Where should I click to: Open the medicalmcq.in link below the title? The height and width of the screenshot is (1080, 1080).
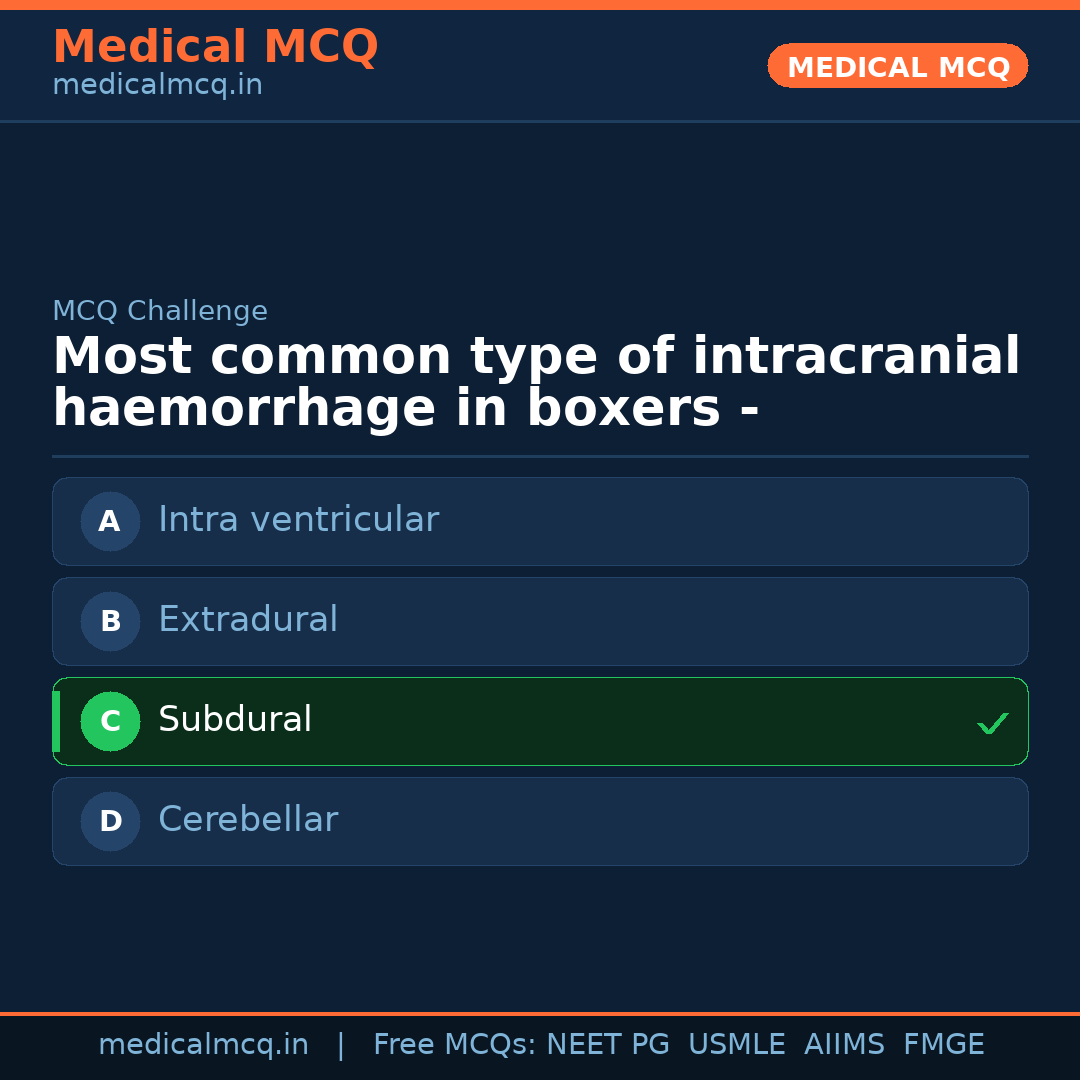coord(157,86)
